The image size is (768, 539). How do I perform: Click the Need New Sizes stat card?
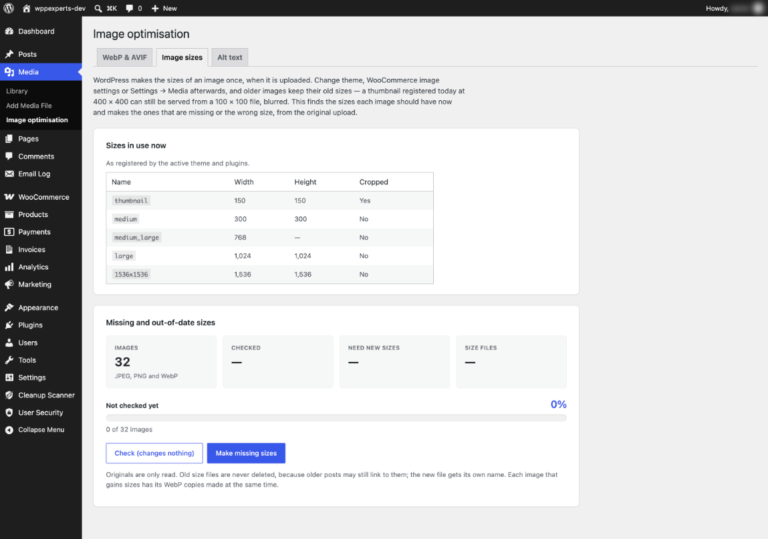tap(394, 362)
